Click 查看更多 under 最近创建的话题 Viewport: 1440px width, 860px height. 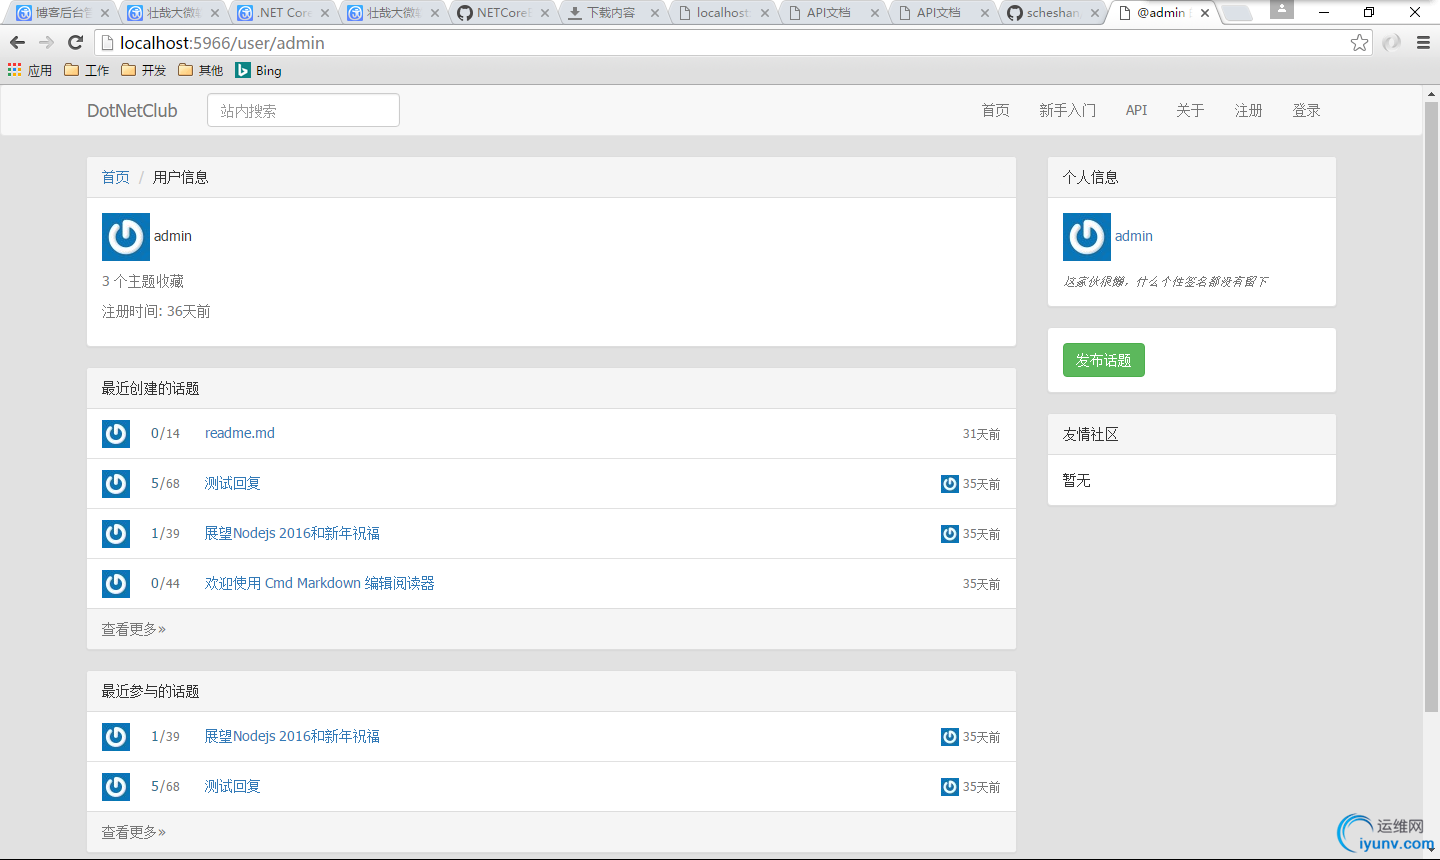[134, 629]
